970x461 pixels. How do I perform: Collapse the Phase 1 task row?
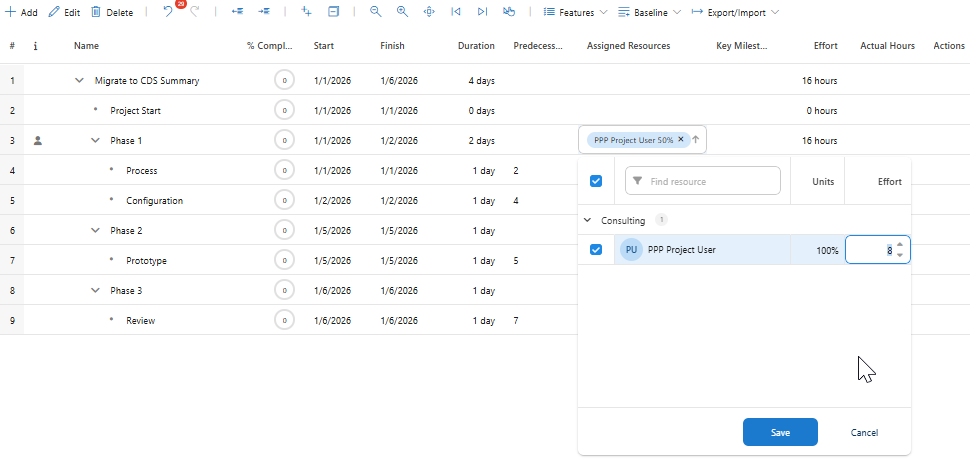[x=96, y=141]
